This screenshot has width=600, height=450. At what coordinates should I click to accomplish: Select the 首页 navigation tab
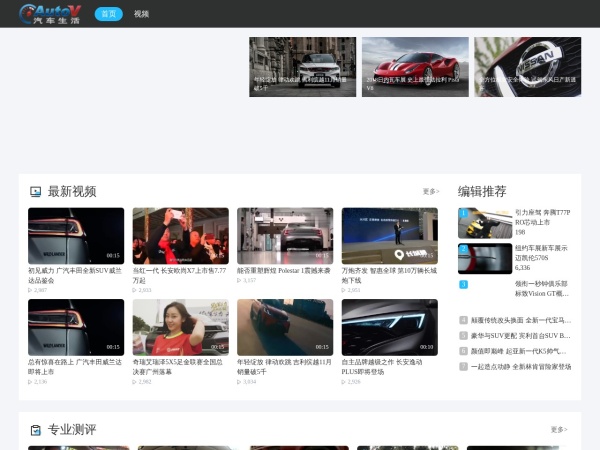coord(108,14)
